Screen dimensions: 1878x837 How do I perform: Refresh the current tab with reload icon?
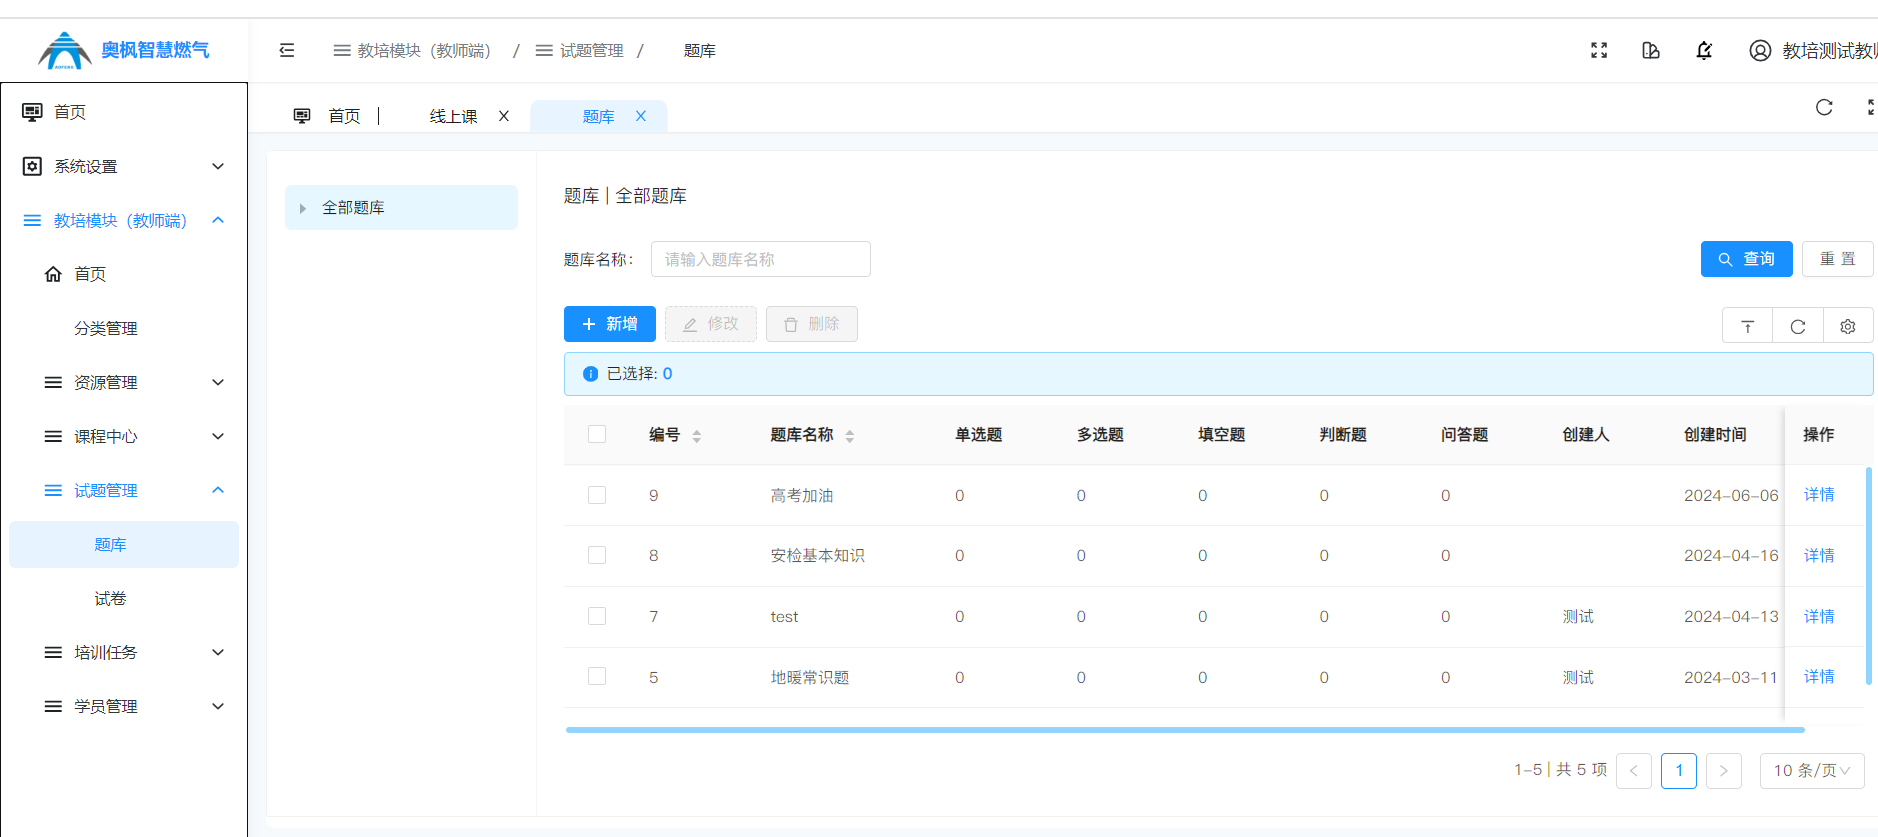click(x=1824, y=107)
